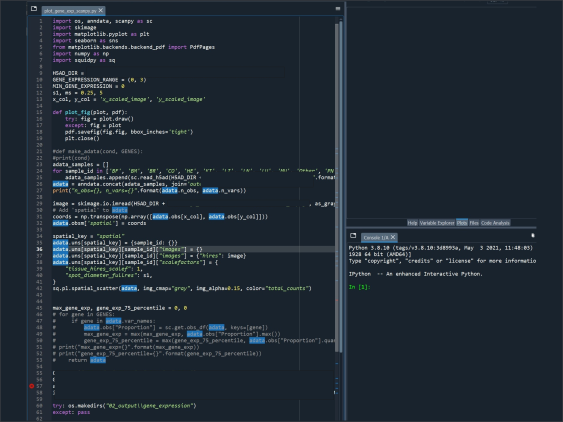
Task: Open the console tab browser icon
Action: click(x=353, y=235)
